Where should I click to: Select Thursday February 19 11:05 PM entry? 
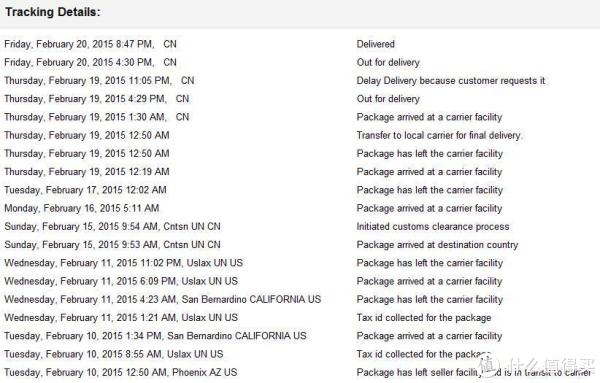pos(99,81)
